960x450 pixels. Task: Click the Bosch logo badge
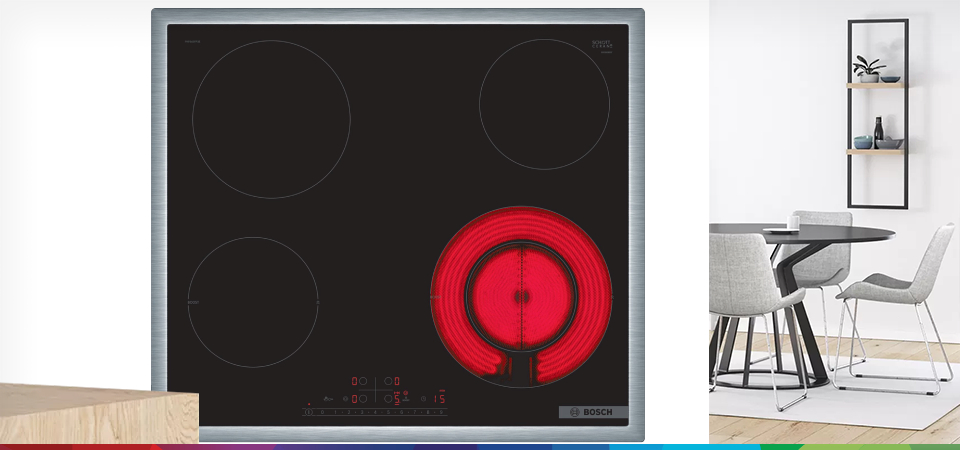pos(593,412)
